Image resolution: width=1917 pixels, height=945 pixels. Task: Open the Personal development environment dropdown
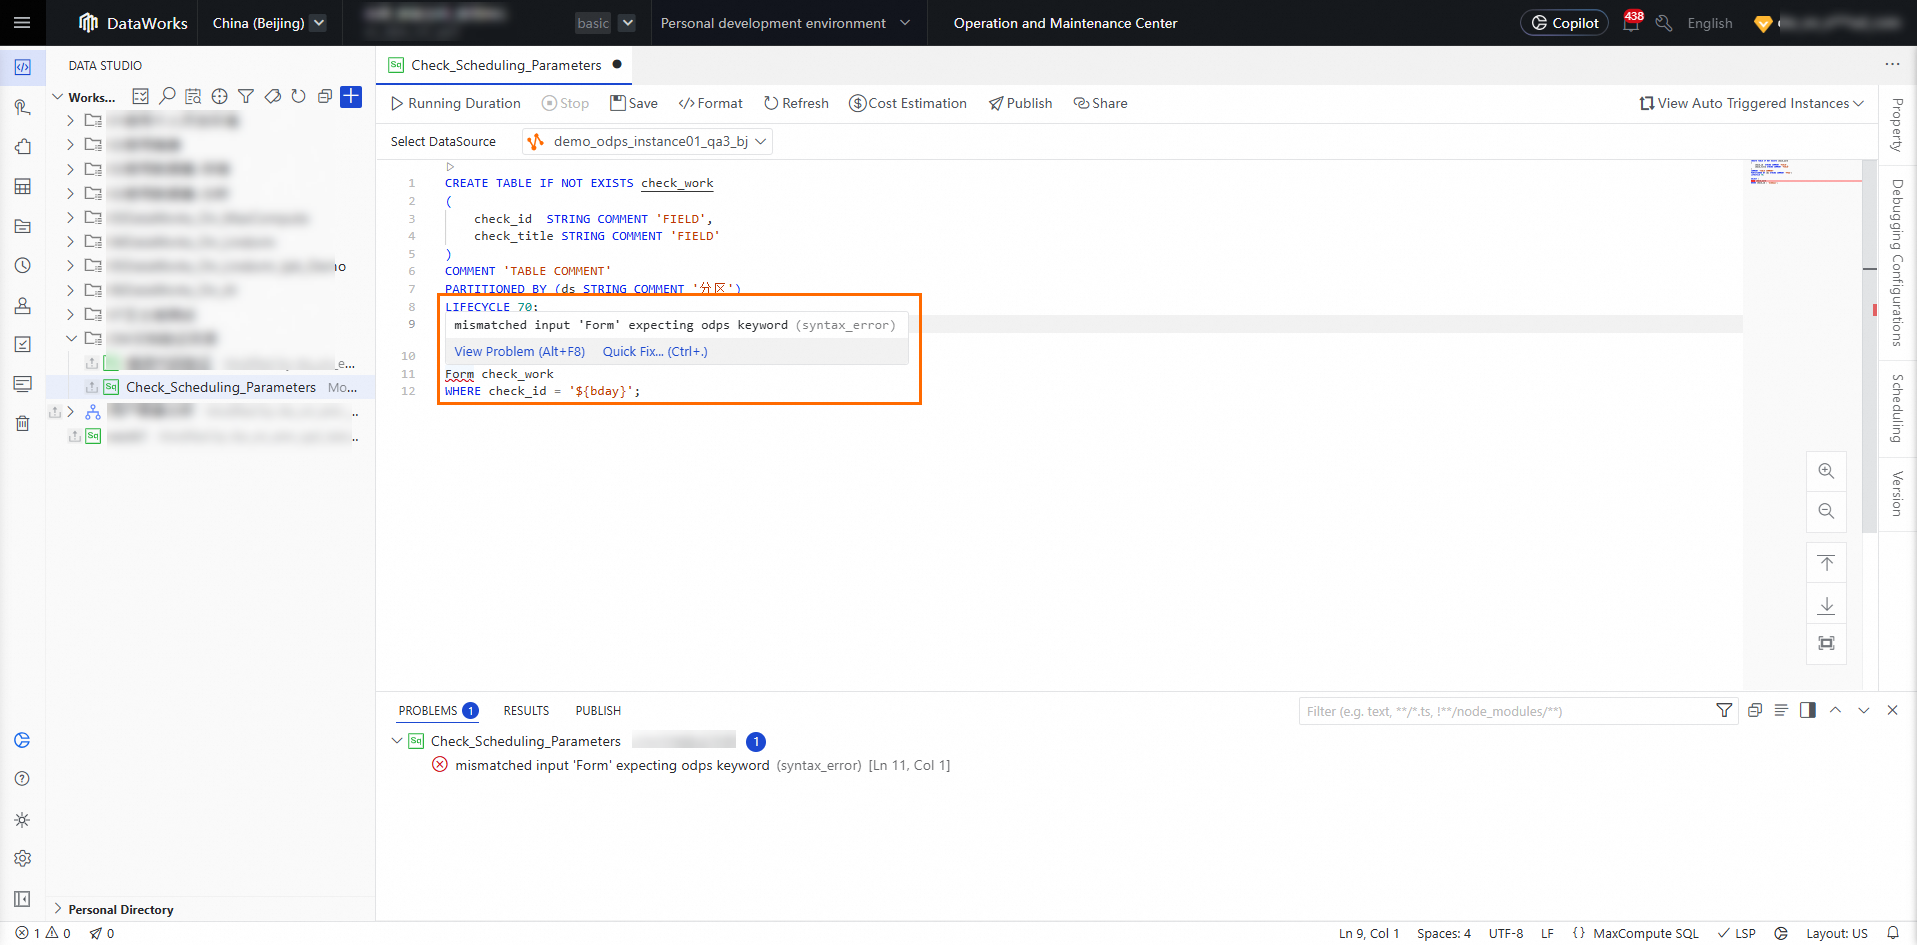click(x=785, y=23)
